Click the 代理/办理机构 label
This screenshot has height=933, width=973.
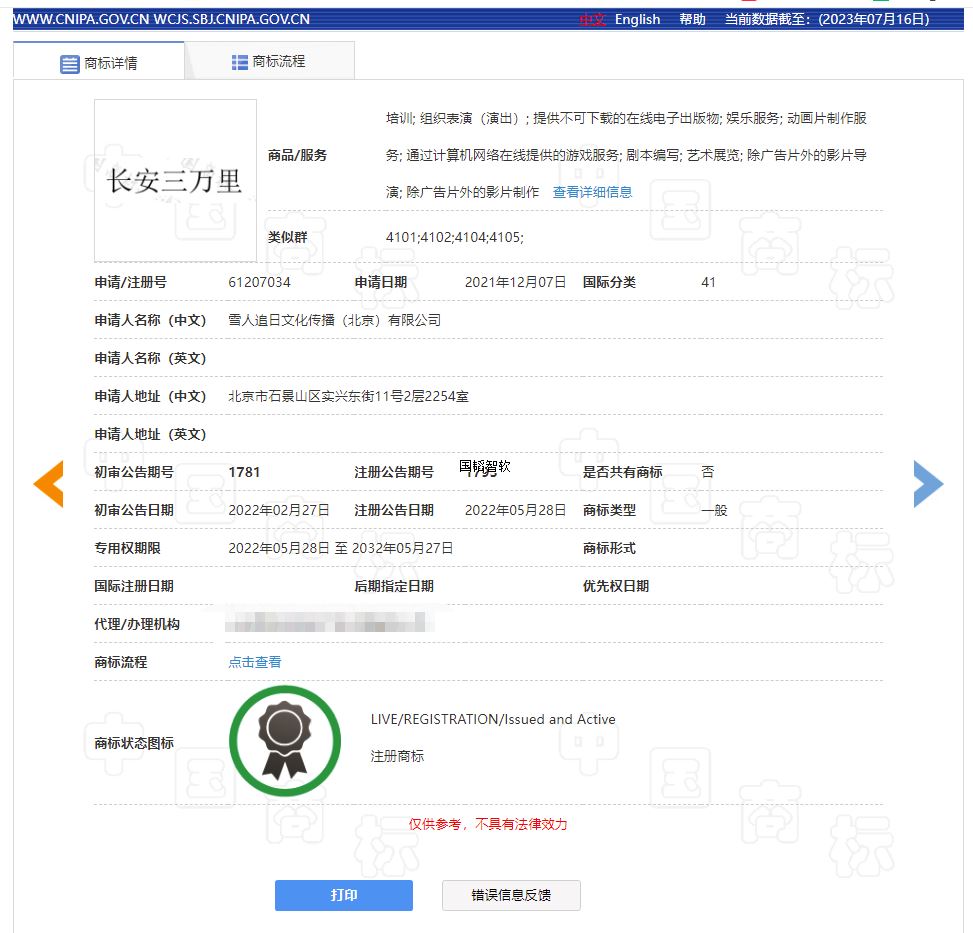pos(137,624)
